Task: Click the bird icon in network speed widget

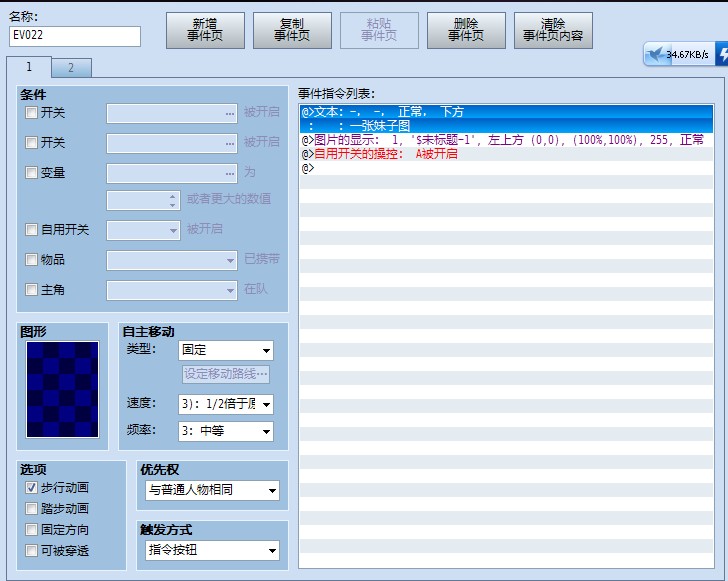Action: click(655, 54)
